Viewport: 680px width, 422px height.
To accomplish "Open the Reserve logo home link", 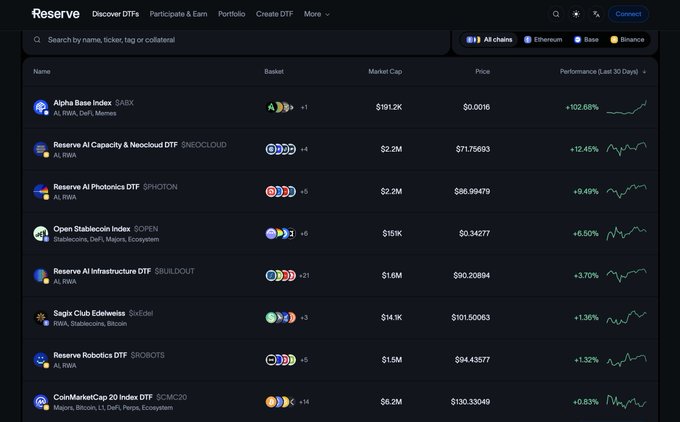I will click(56, 14).
